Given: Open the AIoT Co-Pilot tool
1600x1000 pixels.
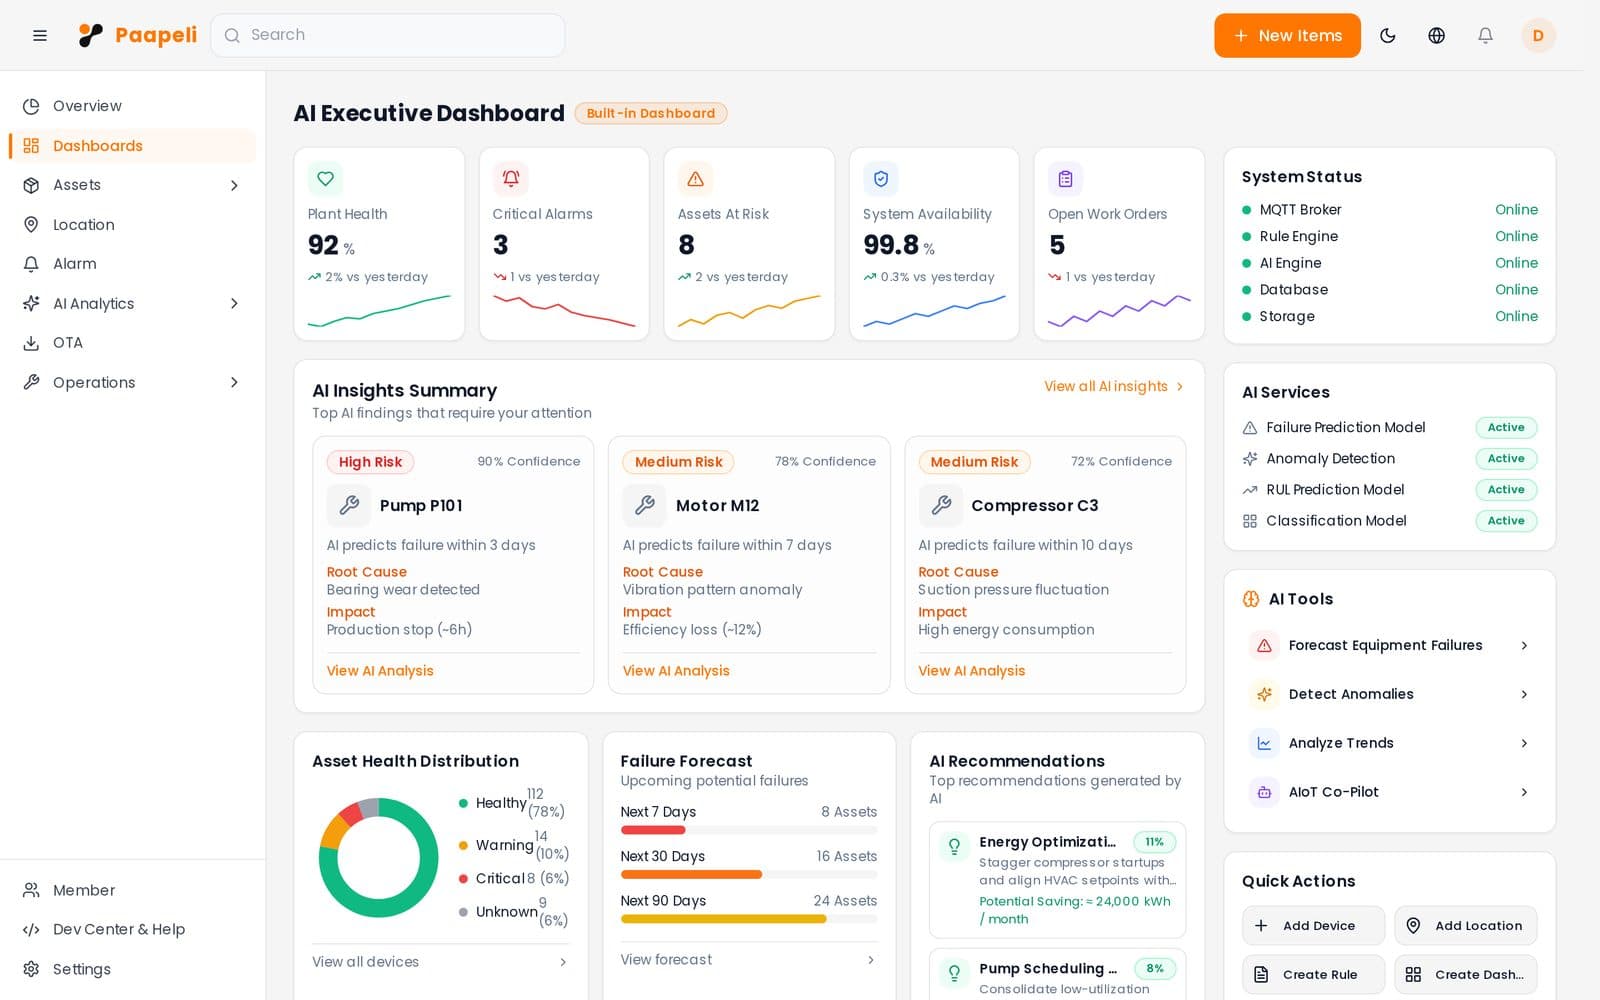Looking at the screenshot, I should [1390, 792].
